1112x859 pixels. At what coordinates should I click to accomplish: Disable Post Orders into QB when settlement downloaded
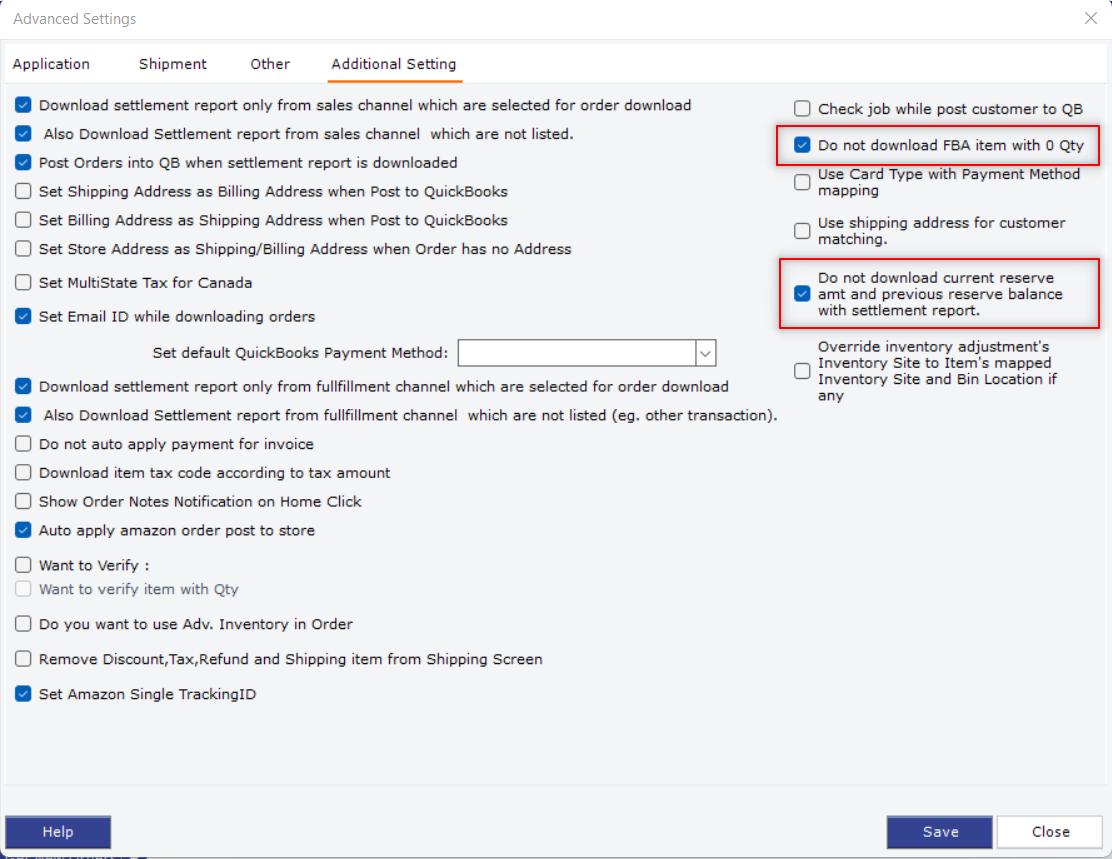click(23, 162)
